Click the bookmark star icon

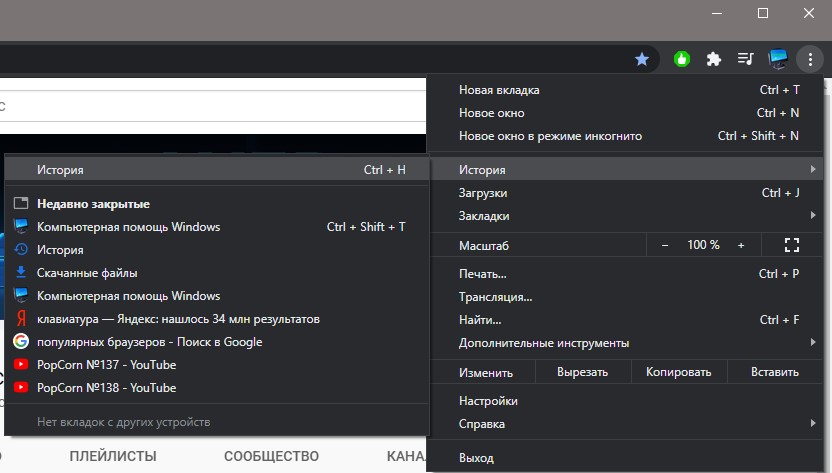pyautogui.click(x=642, y=59)
